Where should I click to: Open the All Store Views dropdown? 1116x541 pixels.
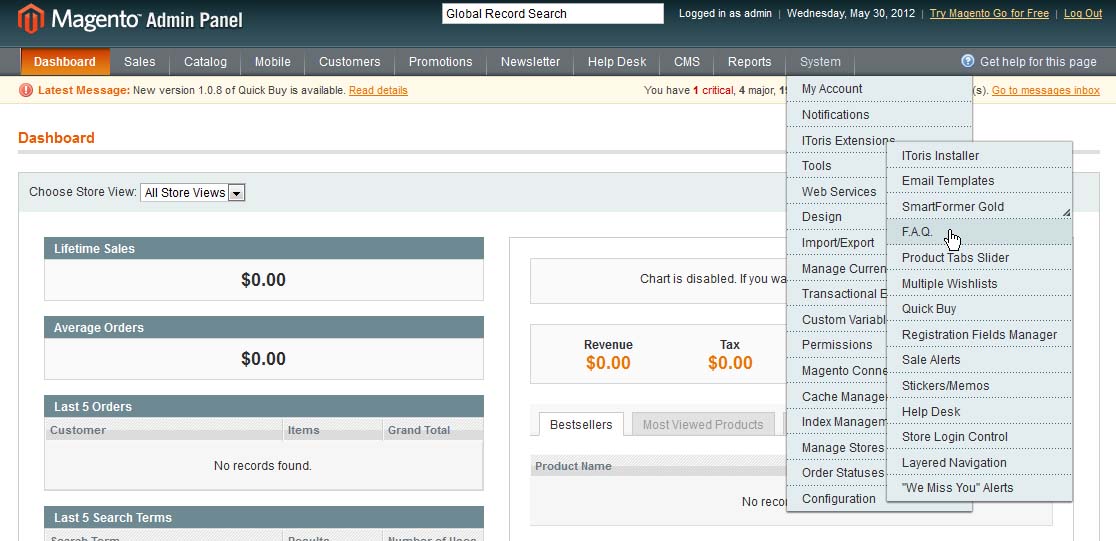pyautogui.click(x=193, y=192)
